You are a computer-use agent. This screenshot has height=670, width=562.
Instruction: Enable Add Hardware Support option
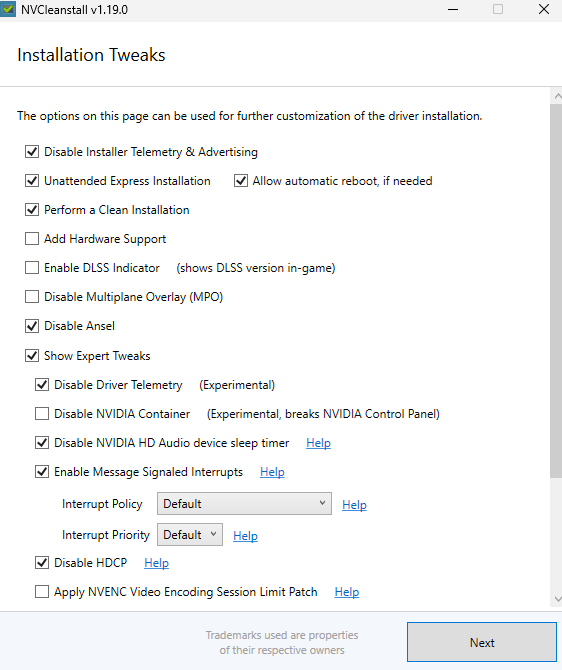[32, 238]
